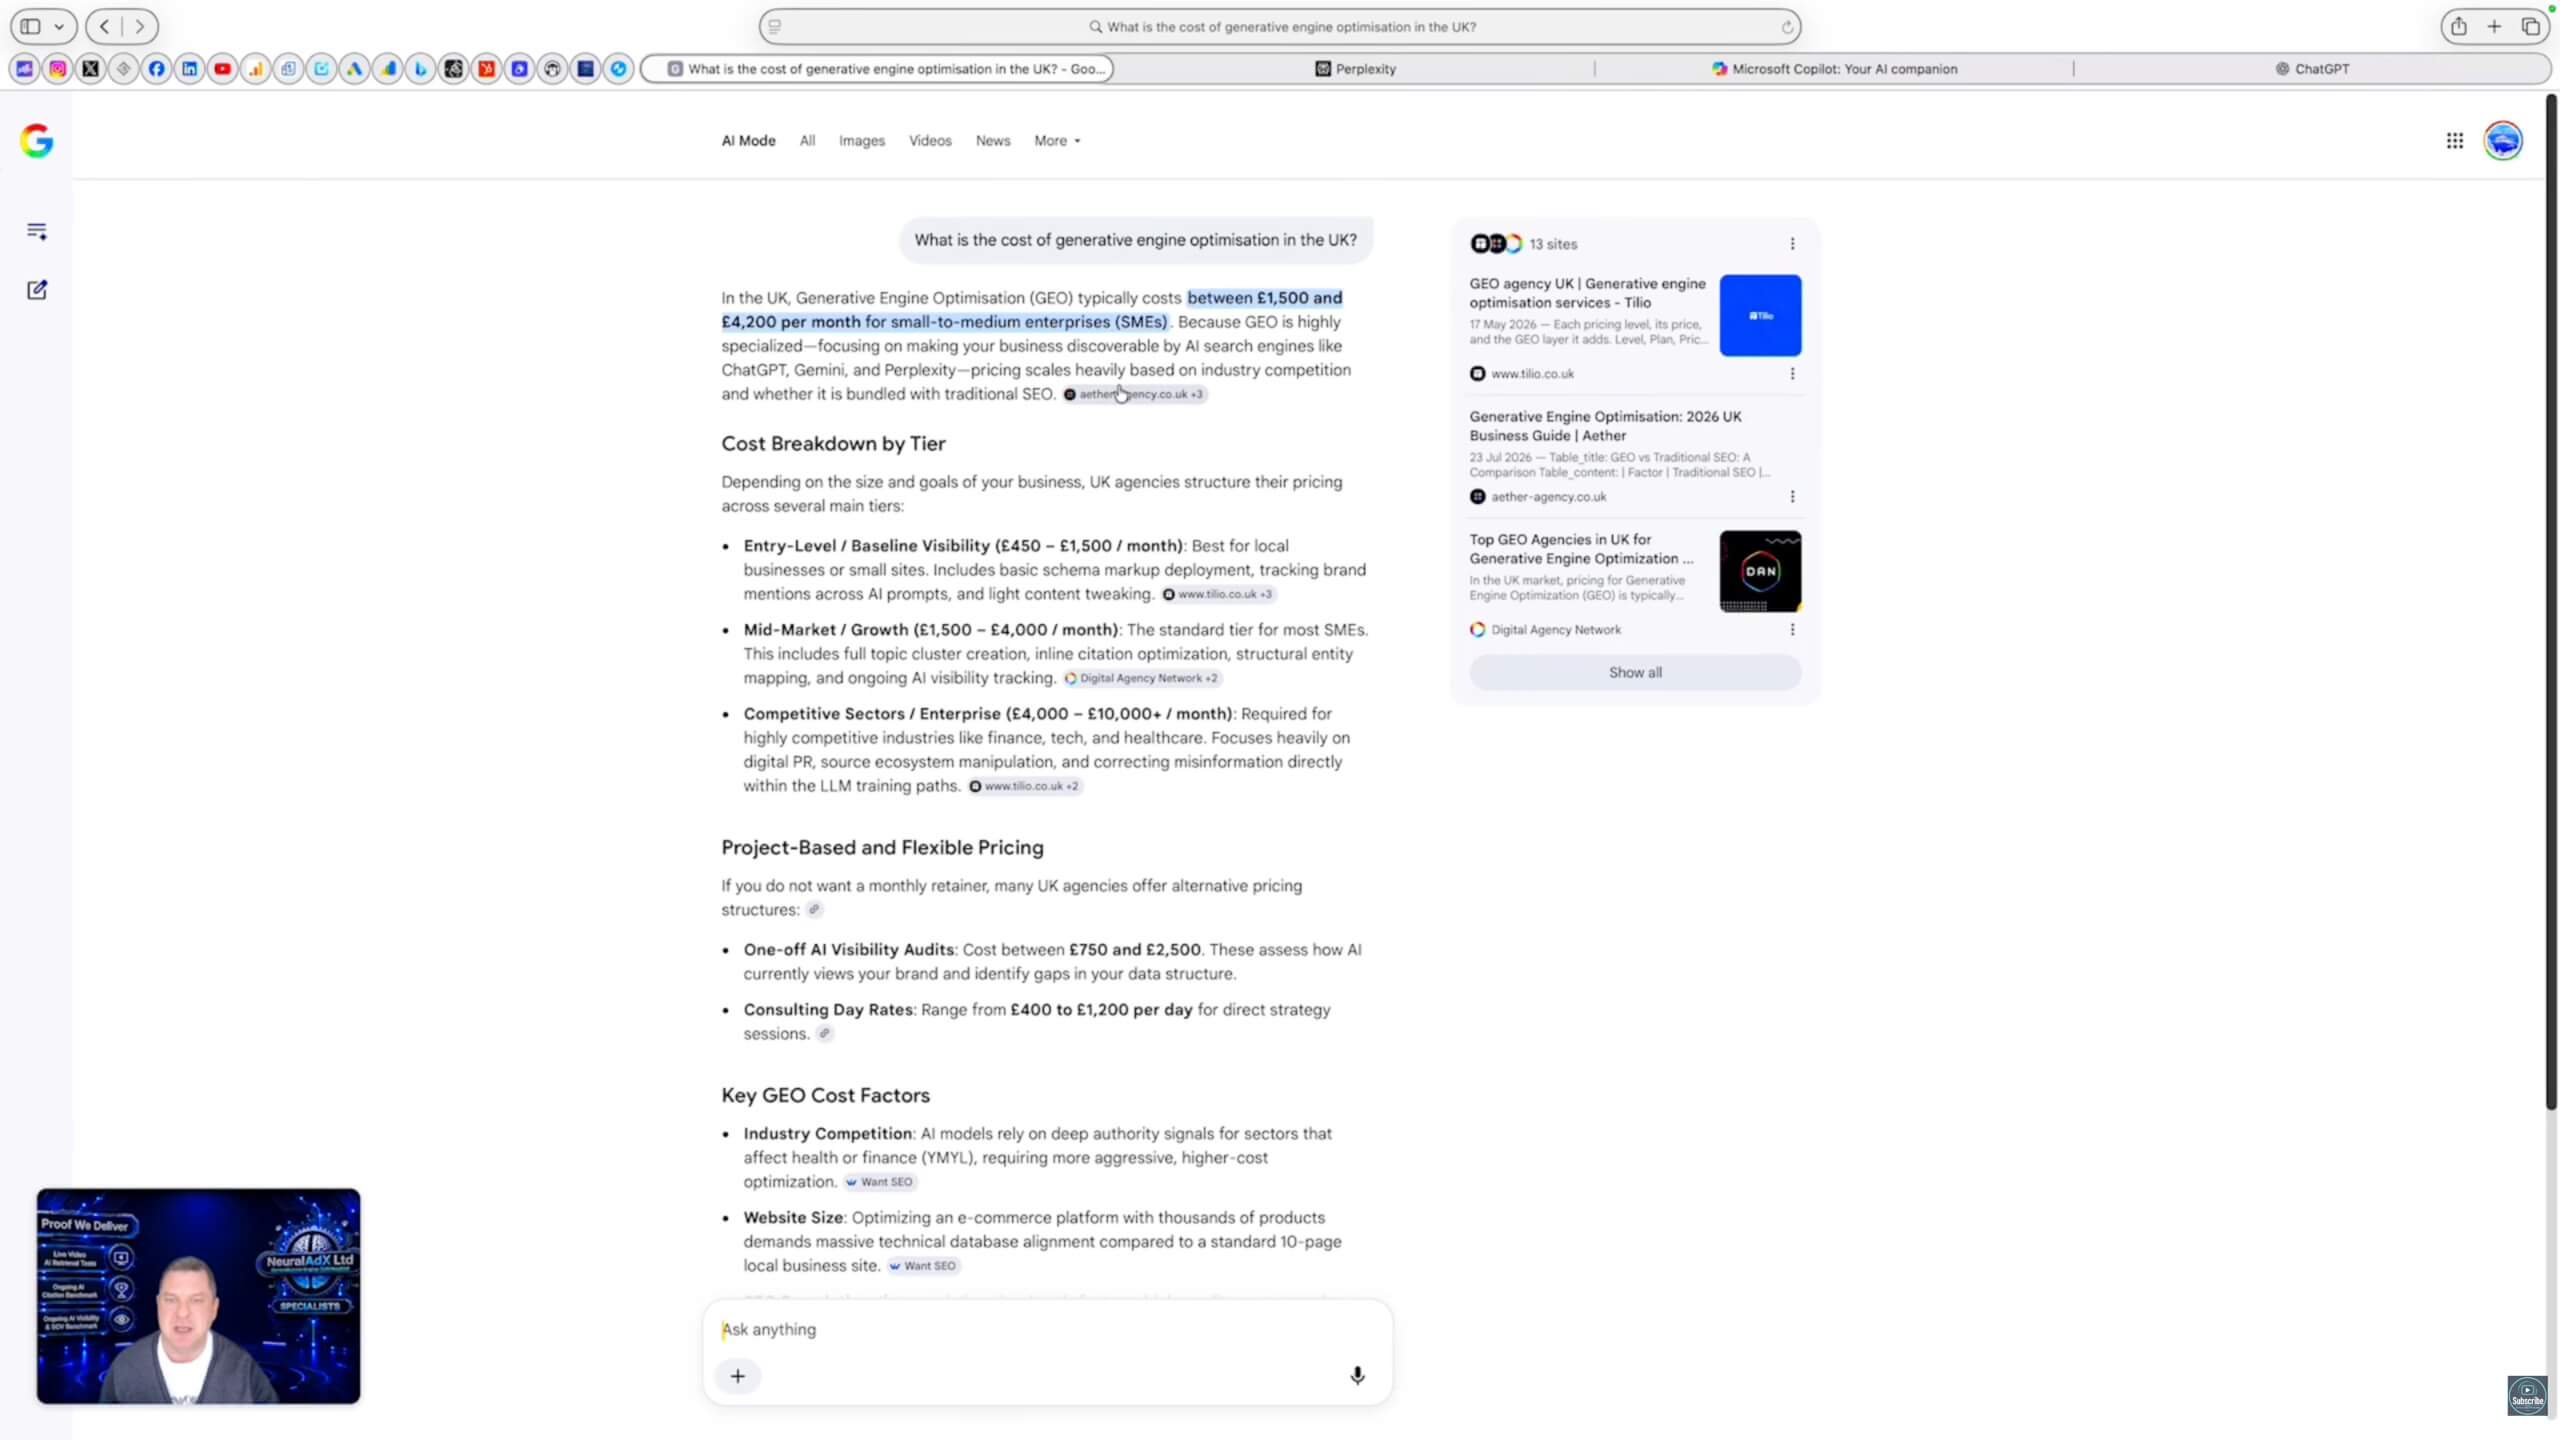The height and width of the screenshot is (1440, 2560).
Task: Open Want SEO chip under Website Size
Action: pyautogui.click(x=923, y=1267)
